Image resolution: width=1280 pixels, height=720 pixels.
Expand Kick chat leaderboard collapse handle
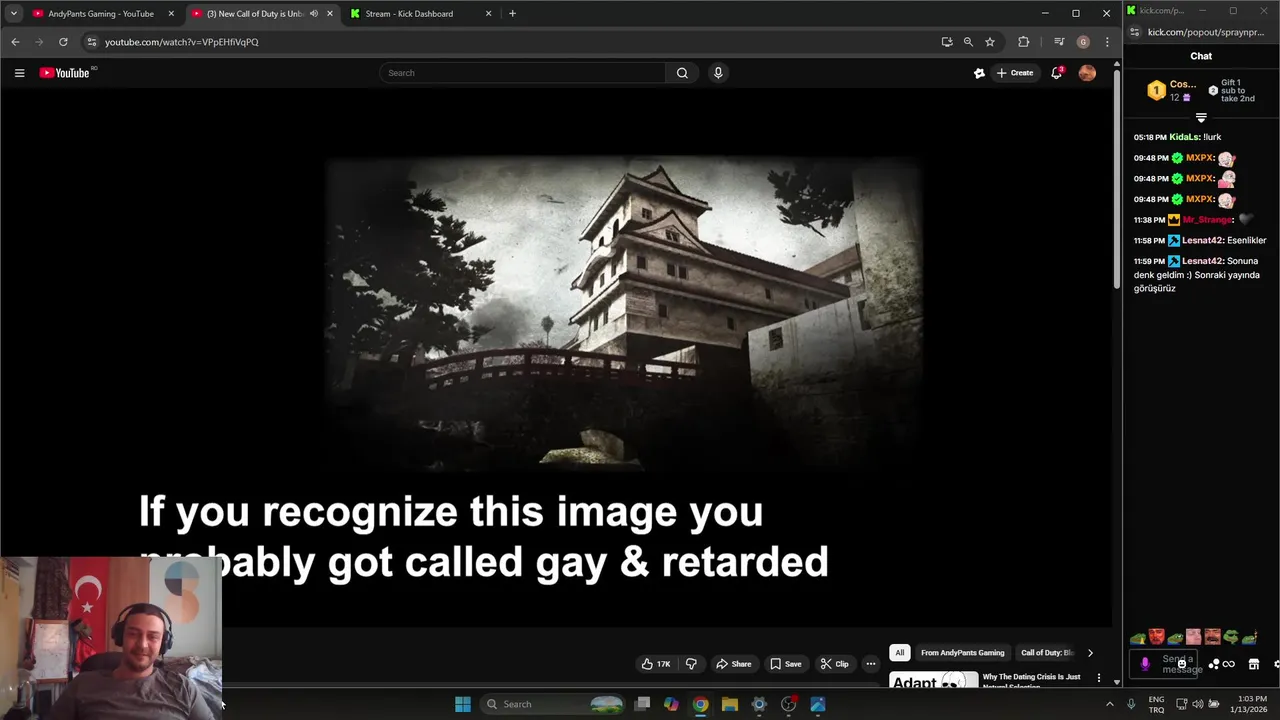point(1201,118)
